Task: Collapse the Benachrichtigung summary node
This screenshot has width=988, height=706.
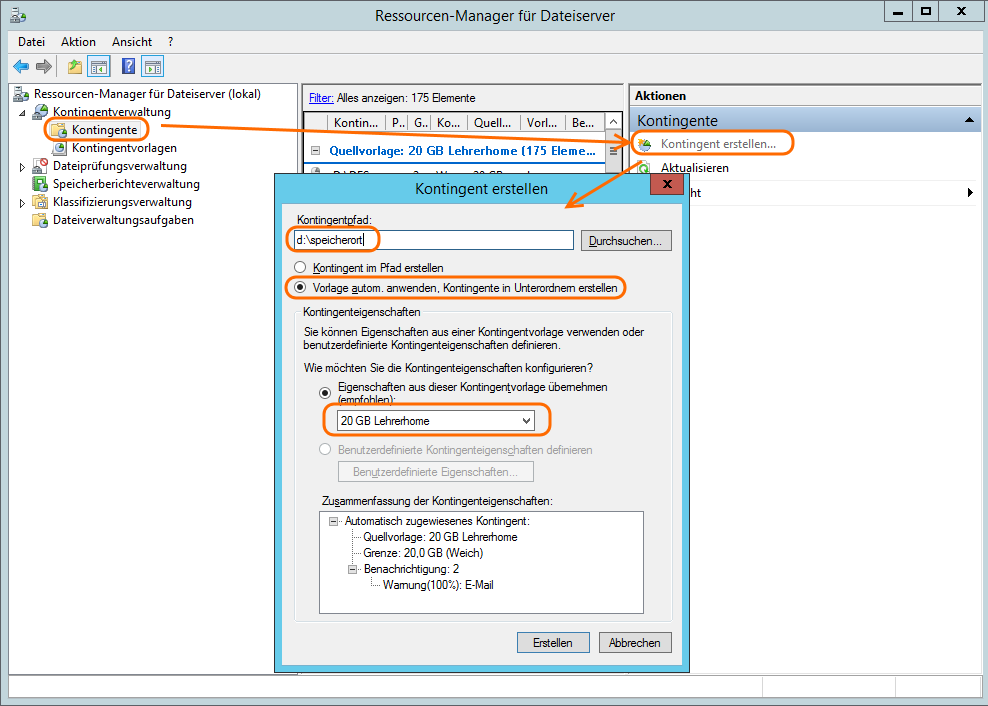Action: tap(353, 569)
